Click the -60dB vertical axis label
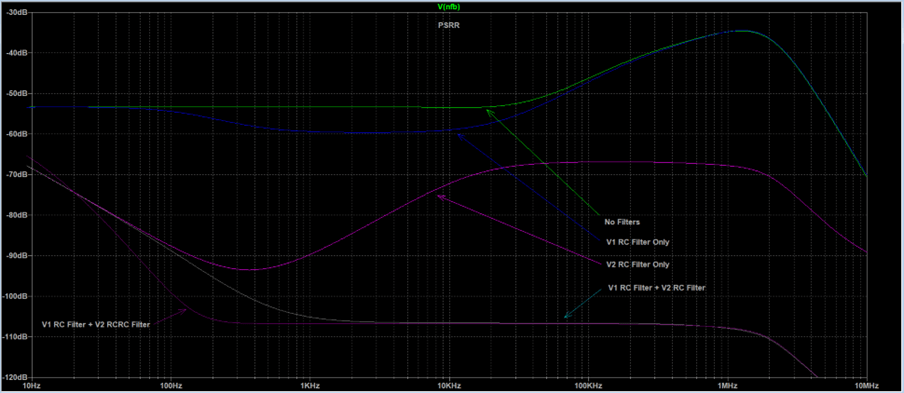The width and height of the screenshot is (904, 393). pos(16,134)
